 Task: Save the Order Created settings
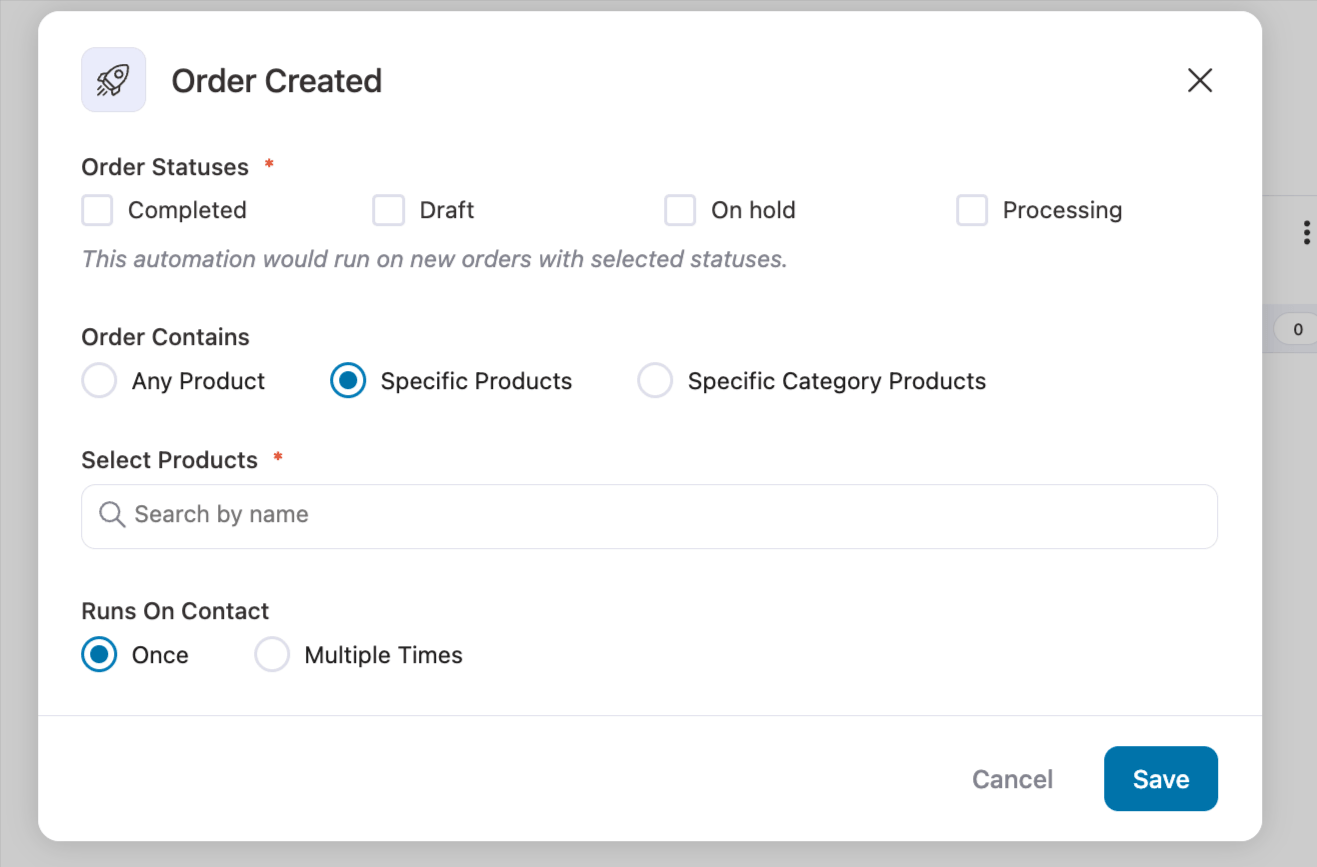click(x=1160, y=779)
